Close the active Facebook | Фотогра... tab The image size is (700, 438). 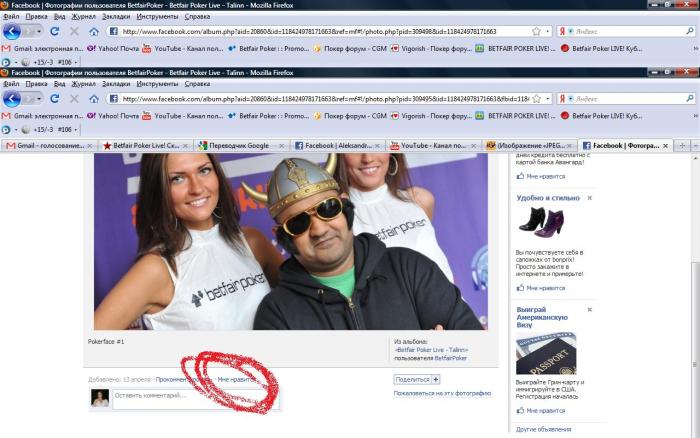click(x=666, y=146)
